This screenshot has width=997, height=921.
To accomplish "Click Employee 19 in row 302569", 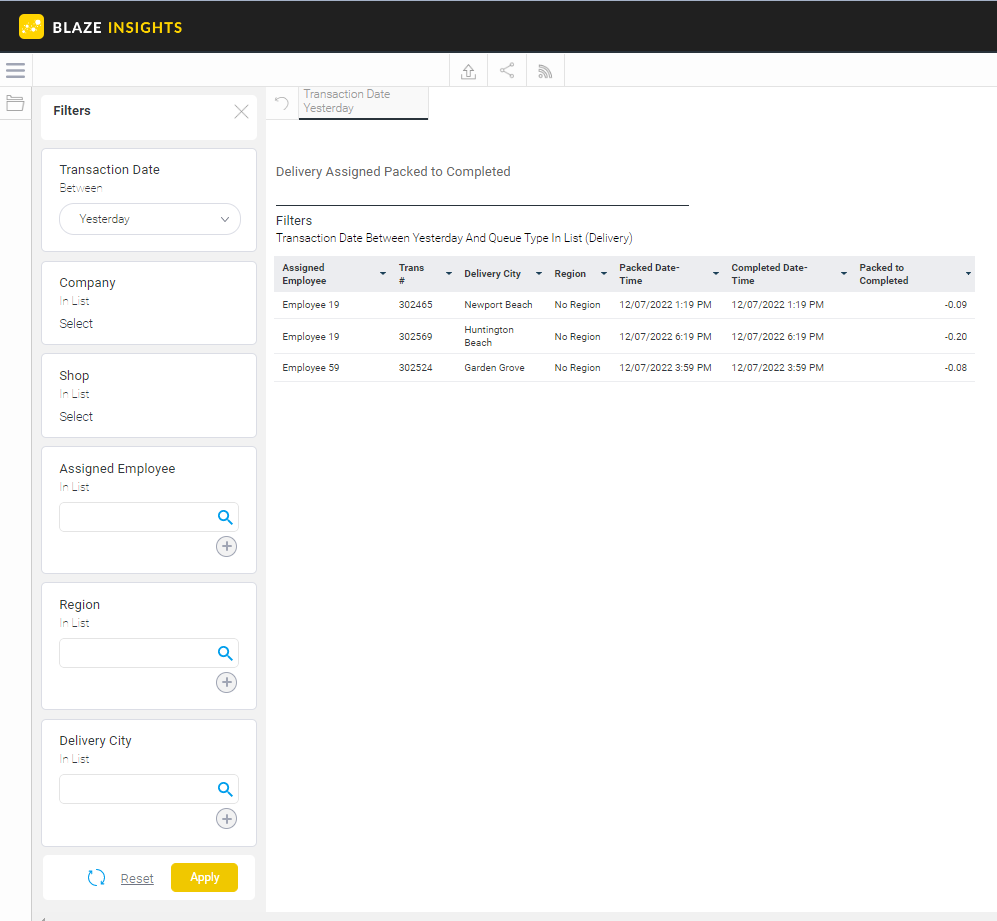I will pyautogui.click(x=311, y=336).
